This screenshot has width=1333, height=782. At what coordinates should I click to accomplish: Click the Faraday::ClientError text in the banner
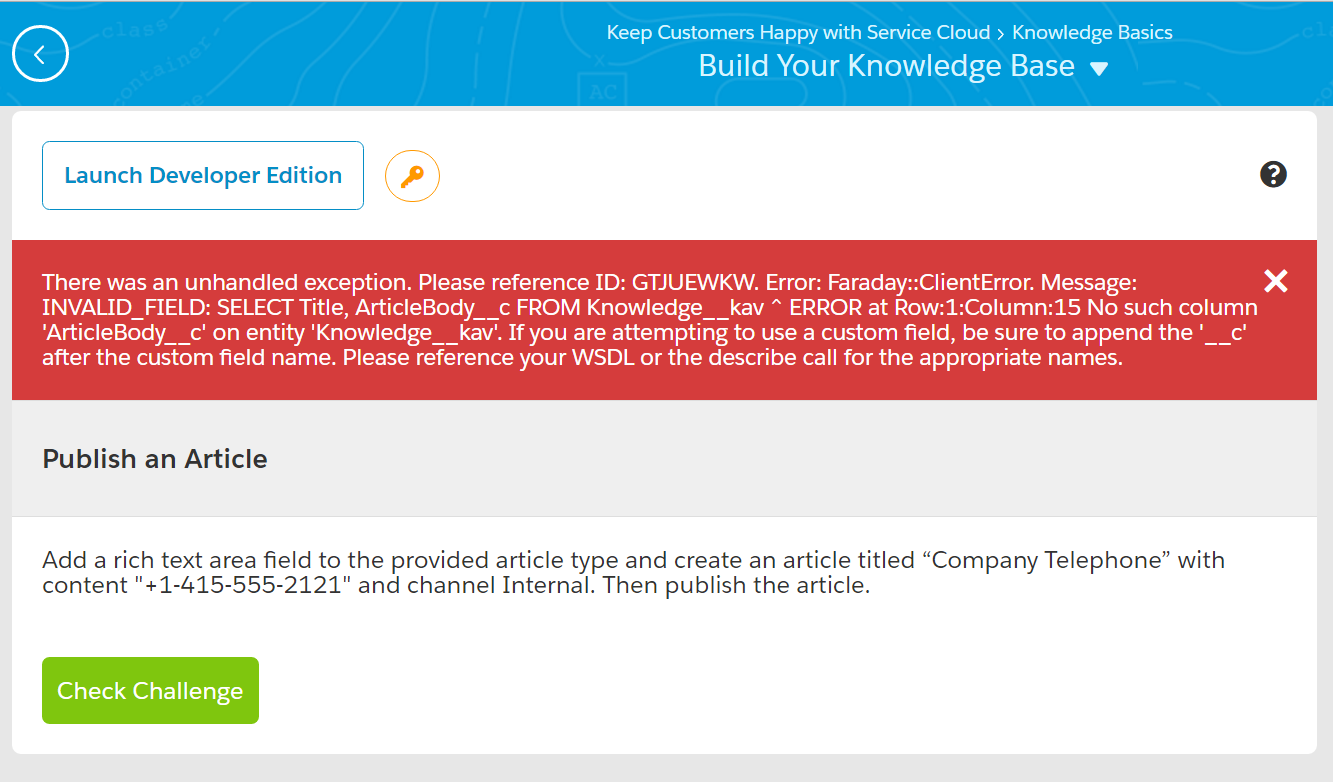pyautogui.click(x=930, y=282)
